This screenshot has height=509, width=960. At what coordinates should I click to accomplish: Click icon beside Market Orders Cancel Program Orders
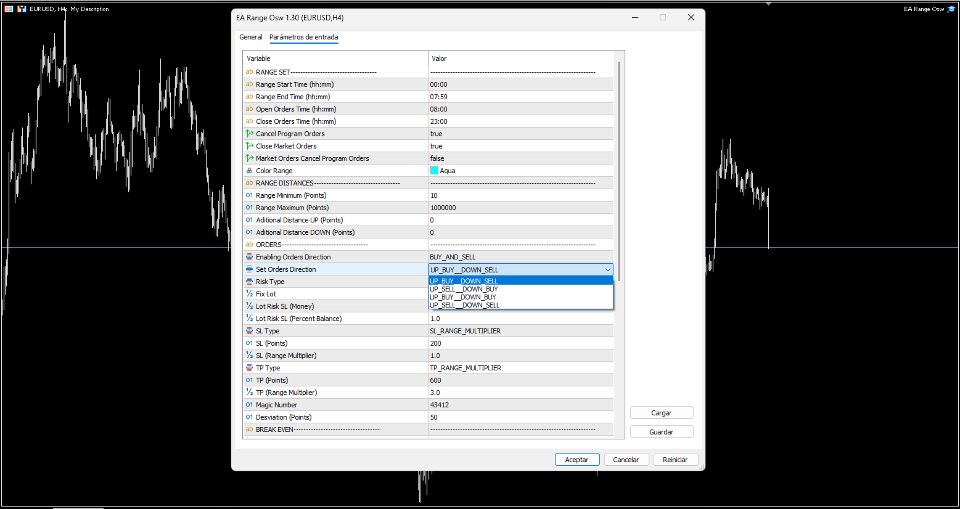click(x=249, y=158)
